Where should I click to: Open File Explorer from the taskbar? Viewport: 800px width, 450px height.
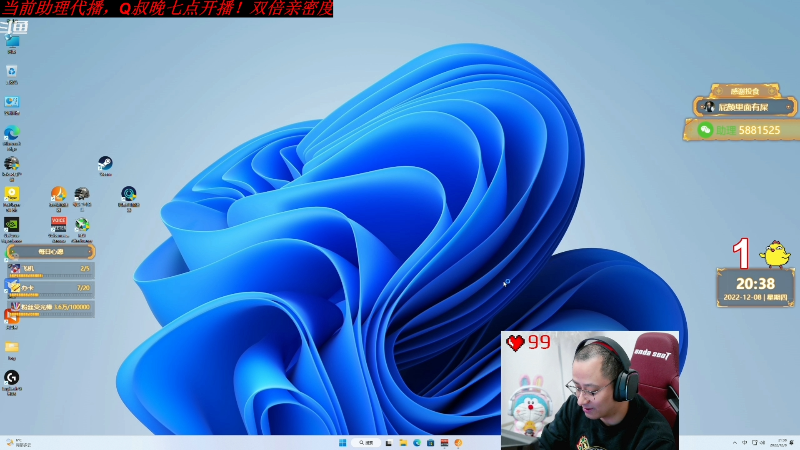click(403, 443)
